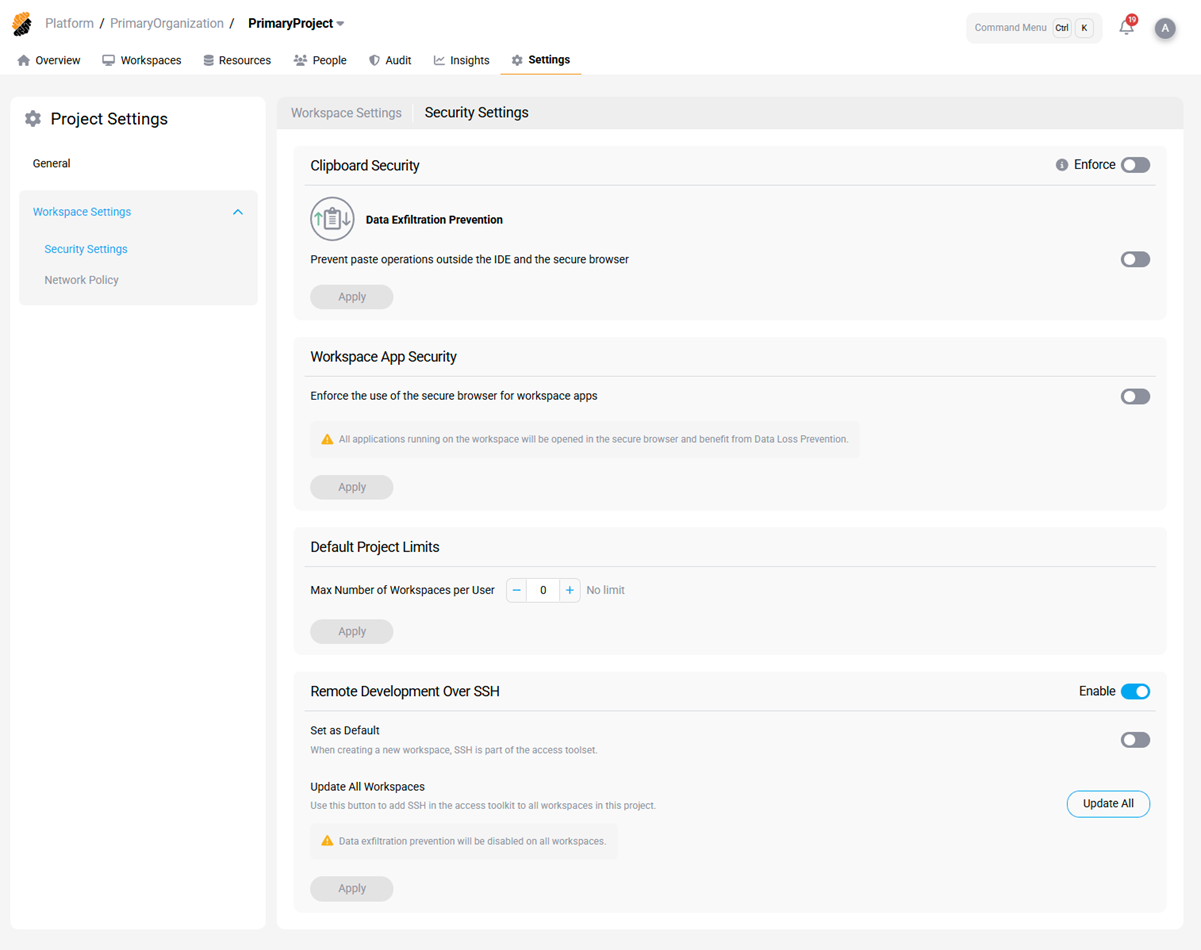The image size is (1201, 950).
Task: Turn on Set as Default for SSH
Action: point(1135,739)
